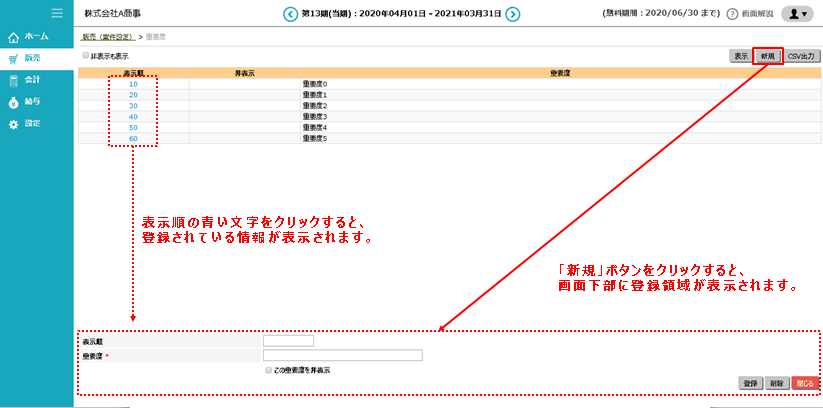Click 重要度 column header
823x408 pixels.
pyautogui.click(x=560, y=73)
